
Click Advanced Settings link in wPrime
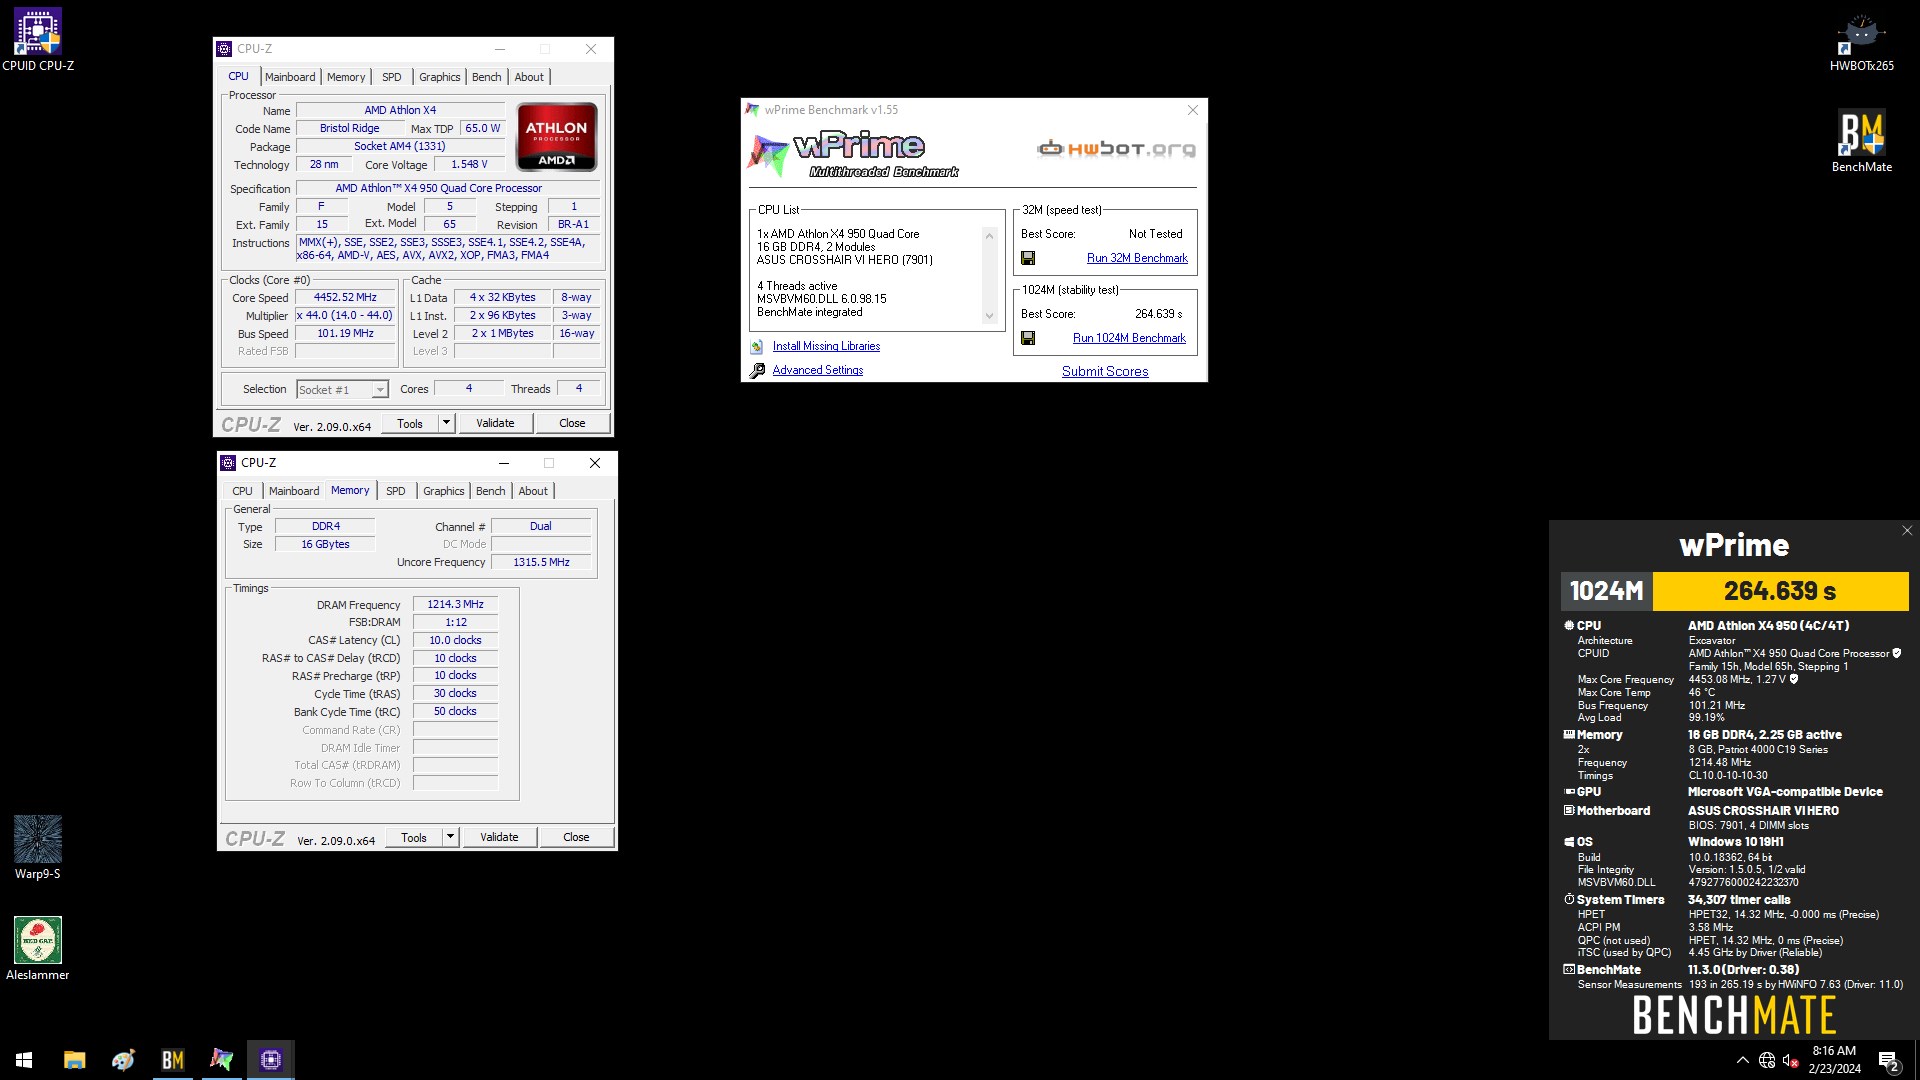[x=818, y=370]
